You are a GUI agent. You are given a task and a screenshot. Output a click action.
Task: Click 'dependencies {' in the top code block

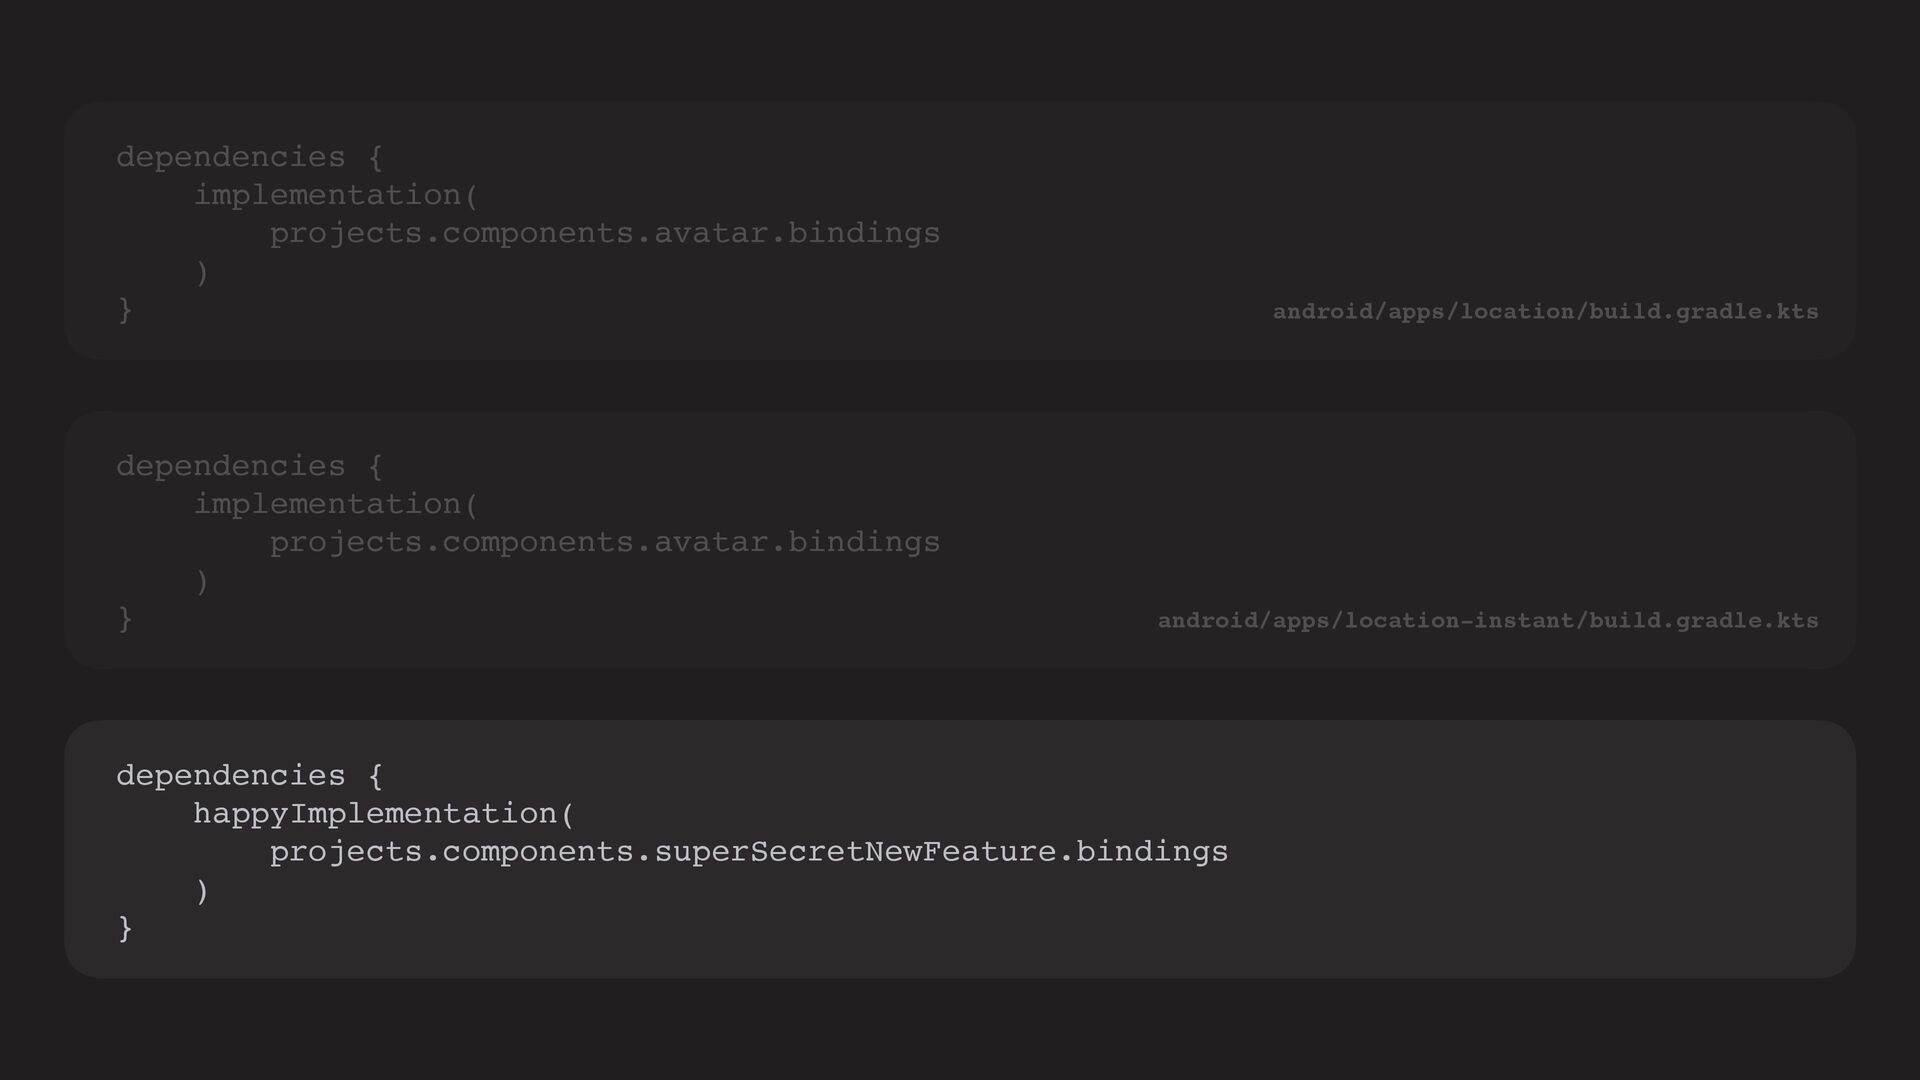point(249,157)
